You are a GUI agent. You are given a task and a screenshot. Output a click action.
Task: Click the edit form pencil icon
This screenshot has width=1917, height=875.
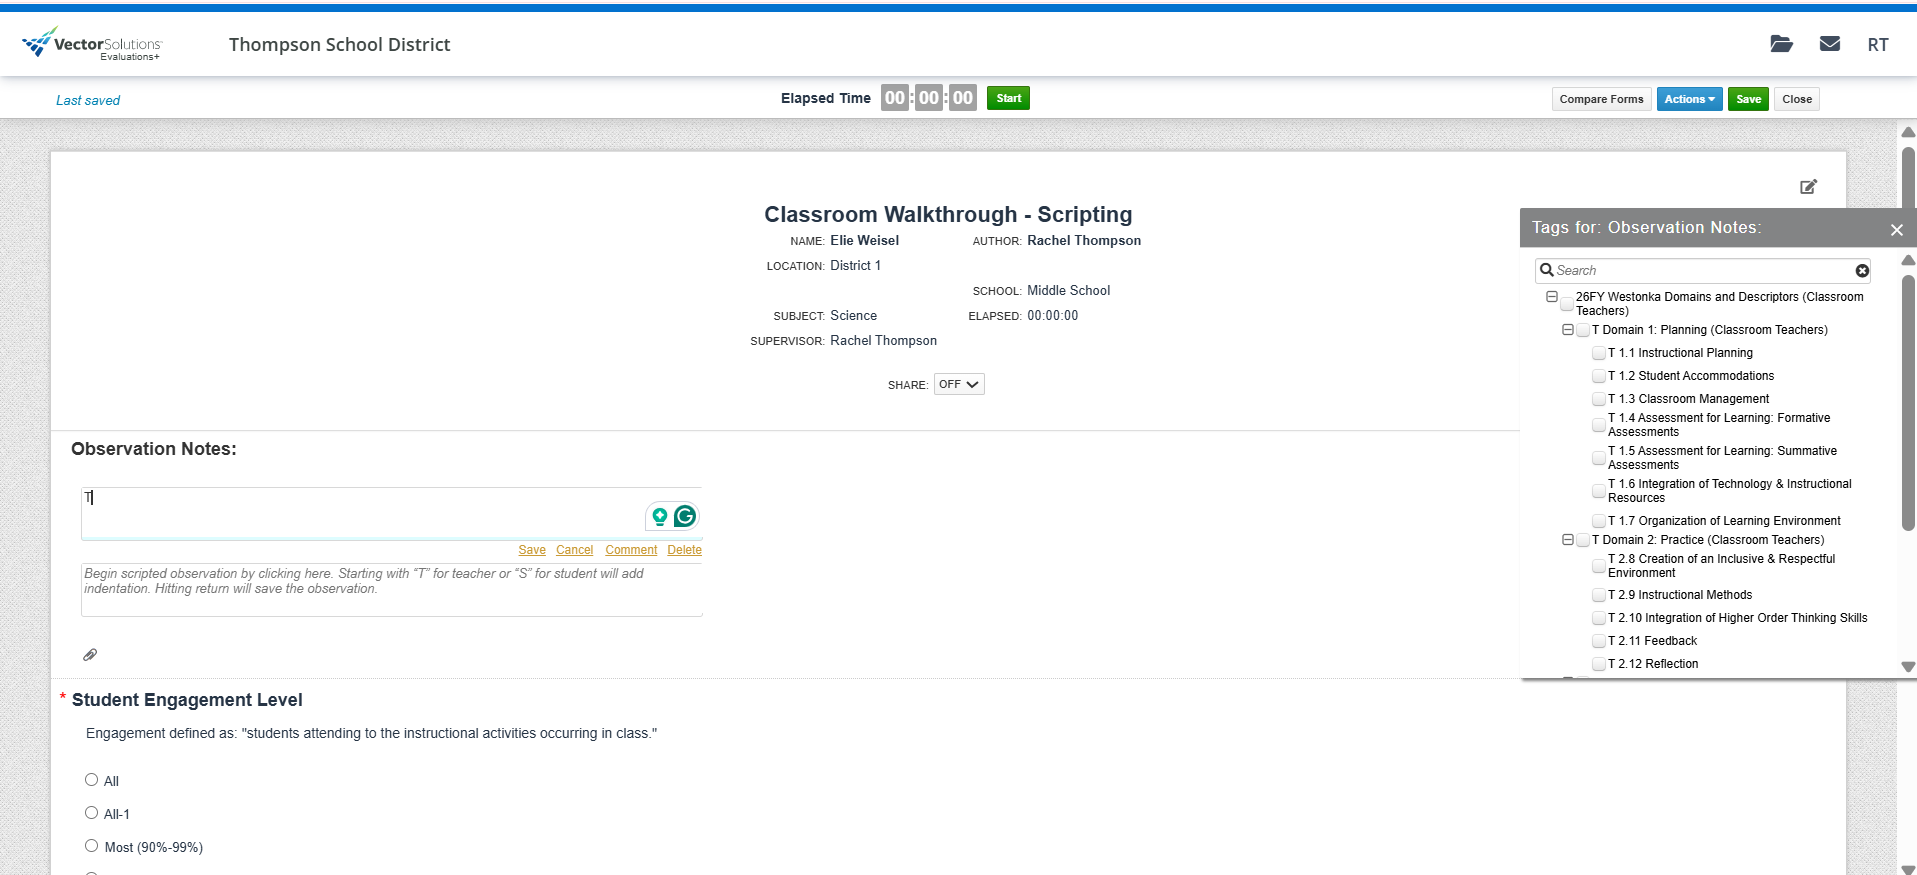(1808, 187)
